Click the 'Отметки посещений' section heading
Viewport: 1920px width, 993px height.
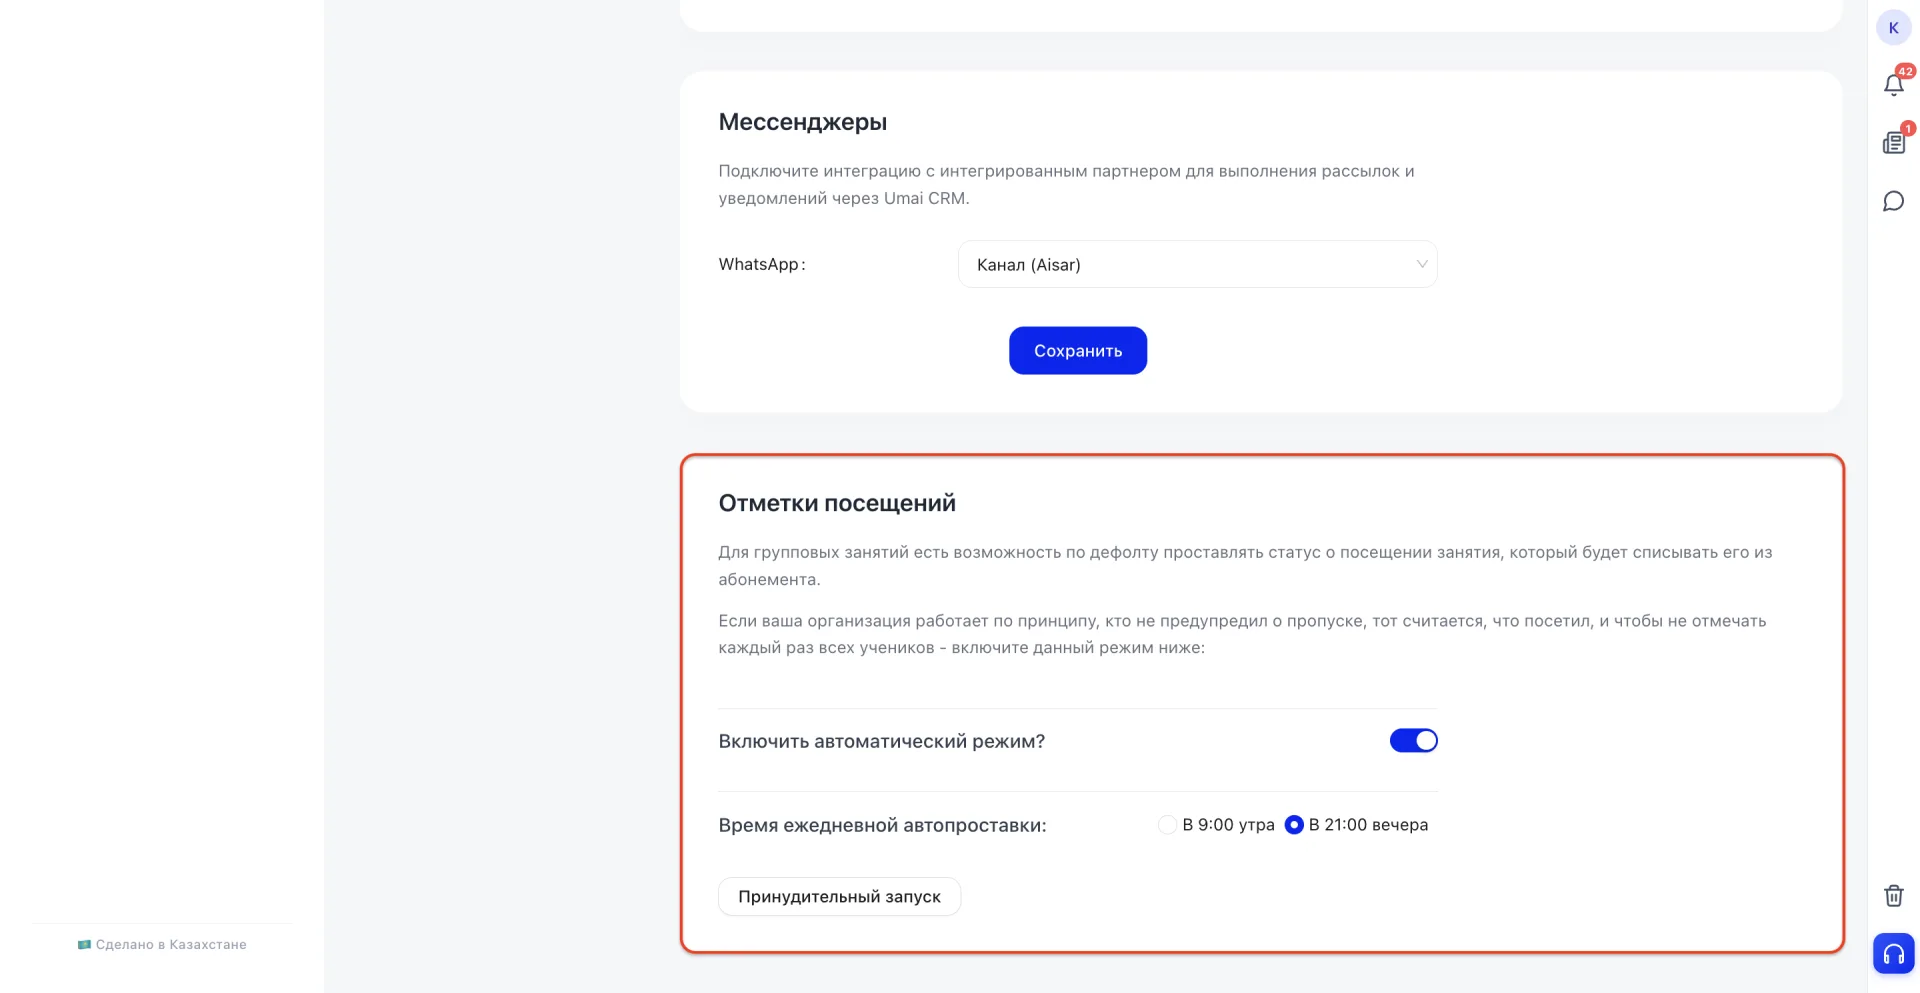coord(837,503)
